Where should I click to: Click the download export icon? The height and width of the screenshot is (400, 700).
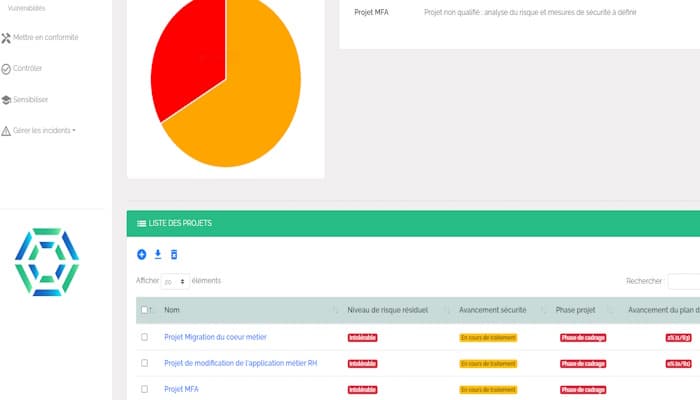158,254
